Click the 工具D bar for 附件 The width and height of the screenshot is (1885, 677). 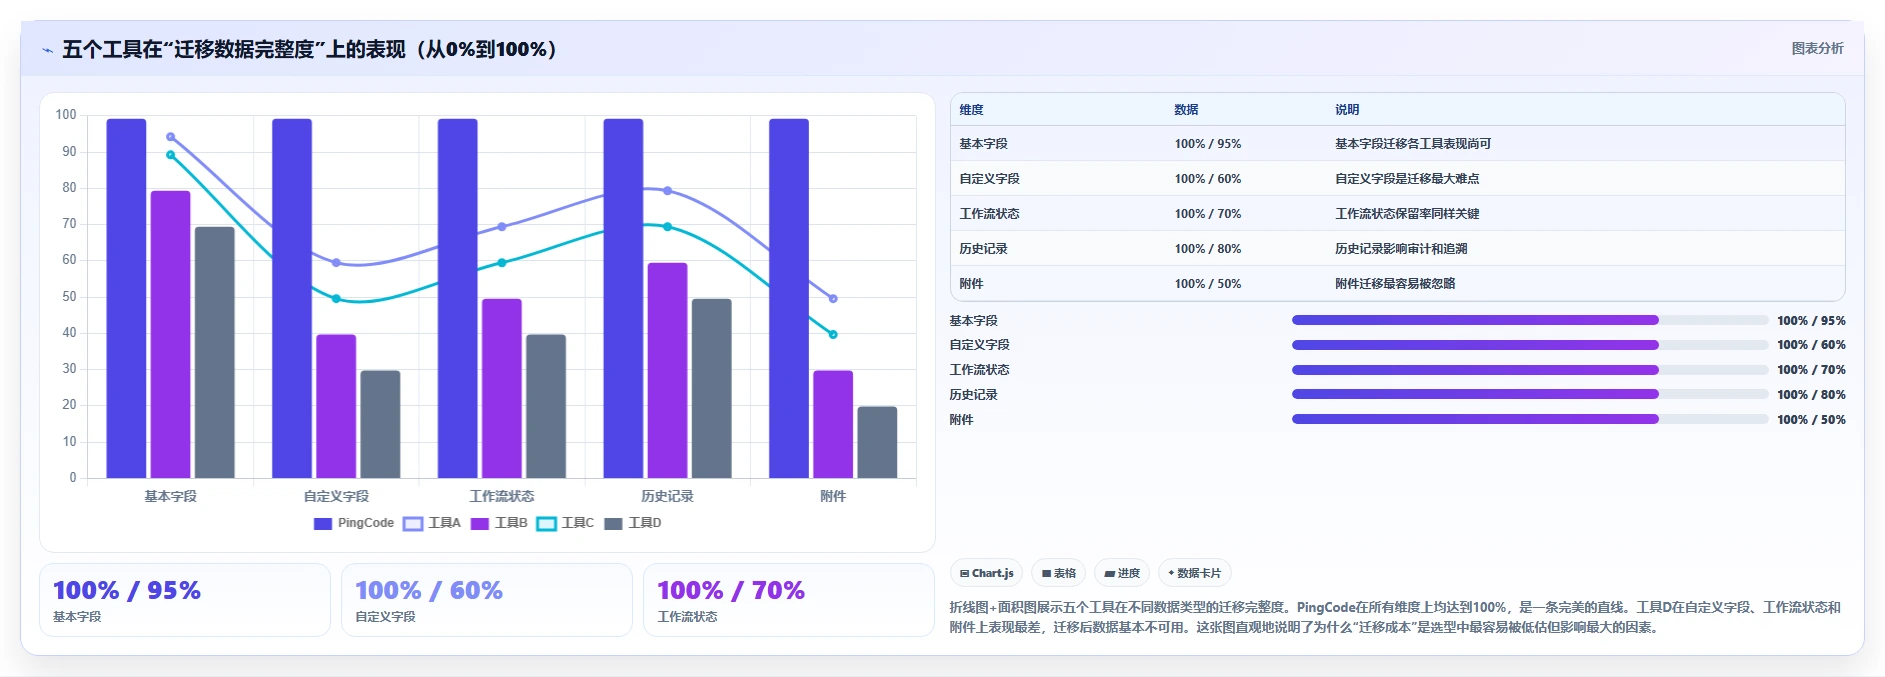(x=877, y=442)
